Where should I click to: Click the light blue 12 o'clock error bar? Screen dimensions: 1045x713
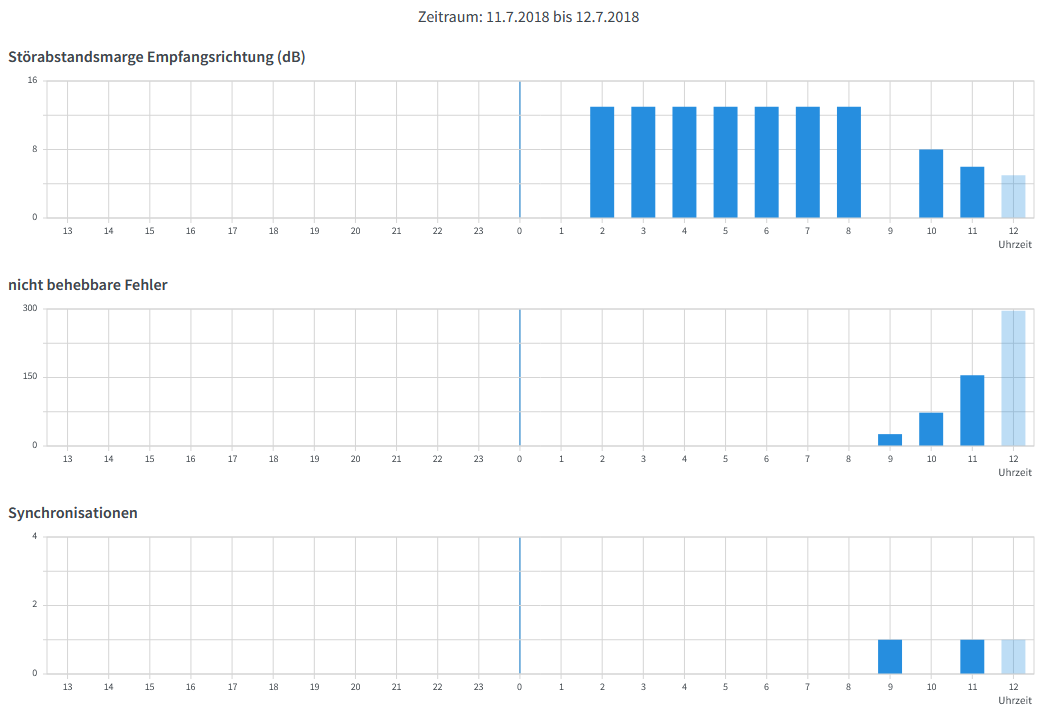tap(1013, 378)
